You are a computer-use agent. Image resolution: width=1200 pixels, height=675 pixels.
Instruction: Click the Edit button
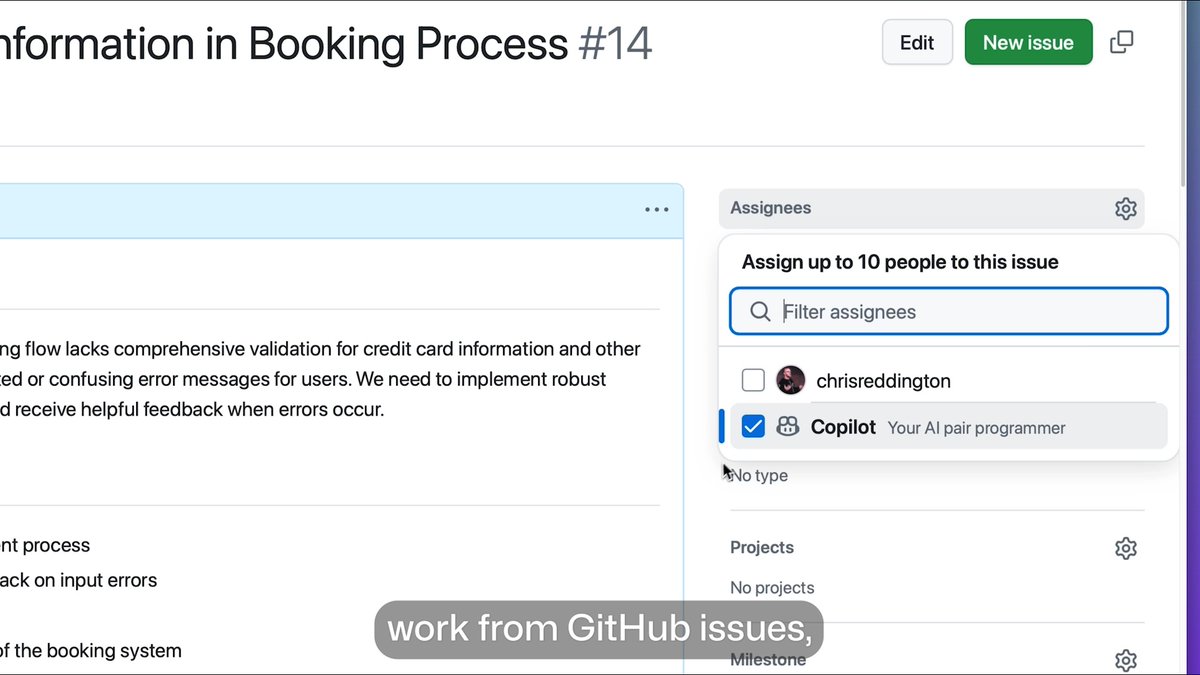[917, 42]
